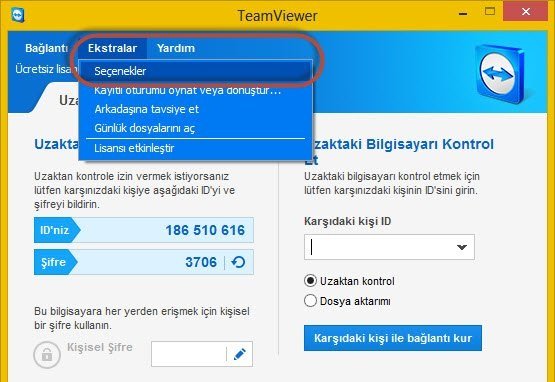Select Arkadaşına tavsiye et menu entry
The height and width of the screenshot is (382, 555).
pos(195,109)
